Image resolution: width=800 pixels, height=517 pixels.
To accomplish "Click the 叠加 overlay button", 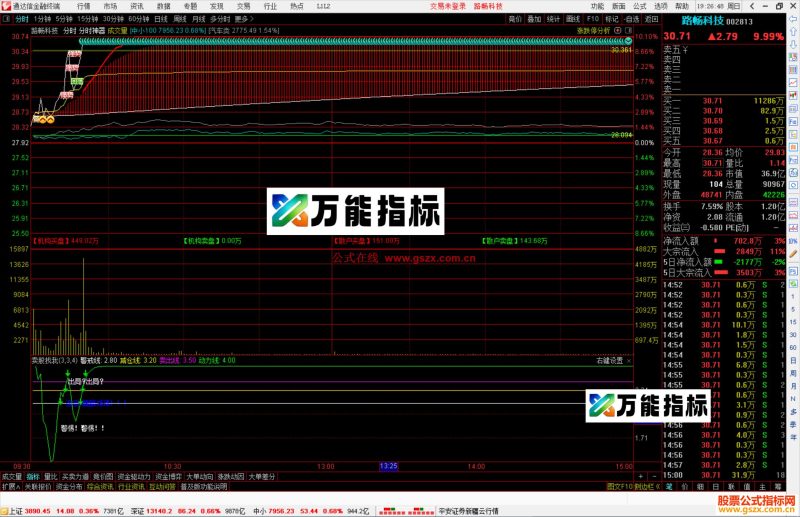I will pyautogui.click(x=534, y=19).
